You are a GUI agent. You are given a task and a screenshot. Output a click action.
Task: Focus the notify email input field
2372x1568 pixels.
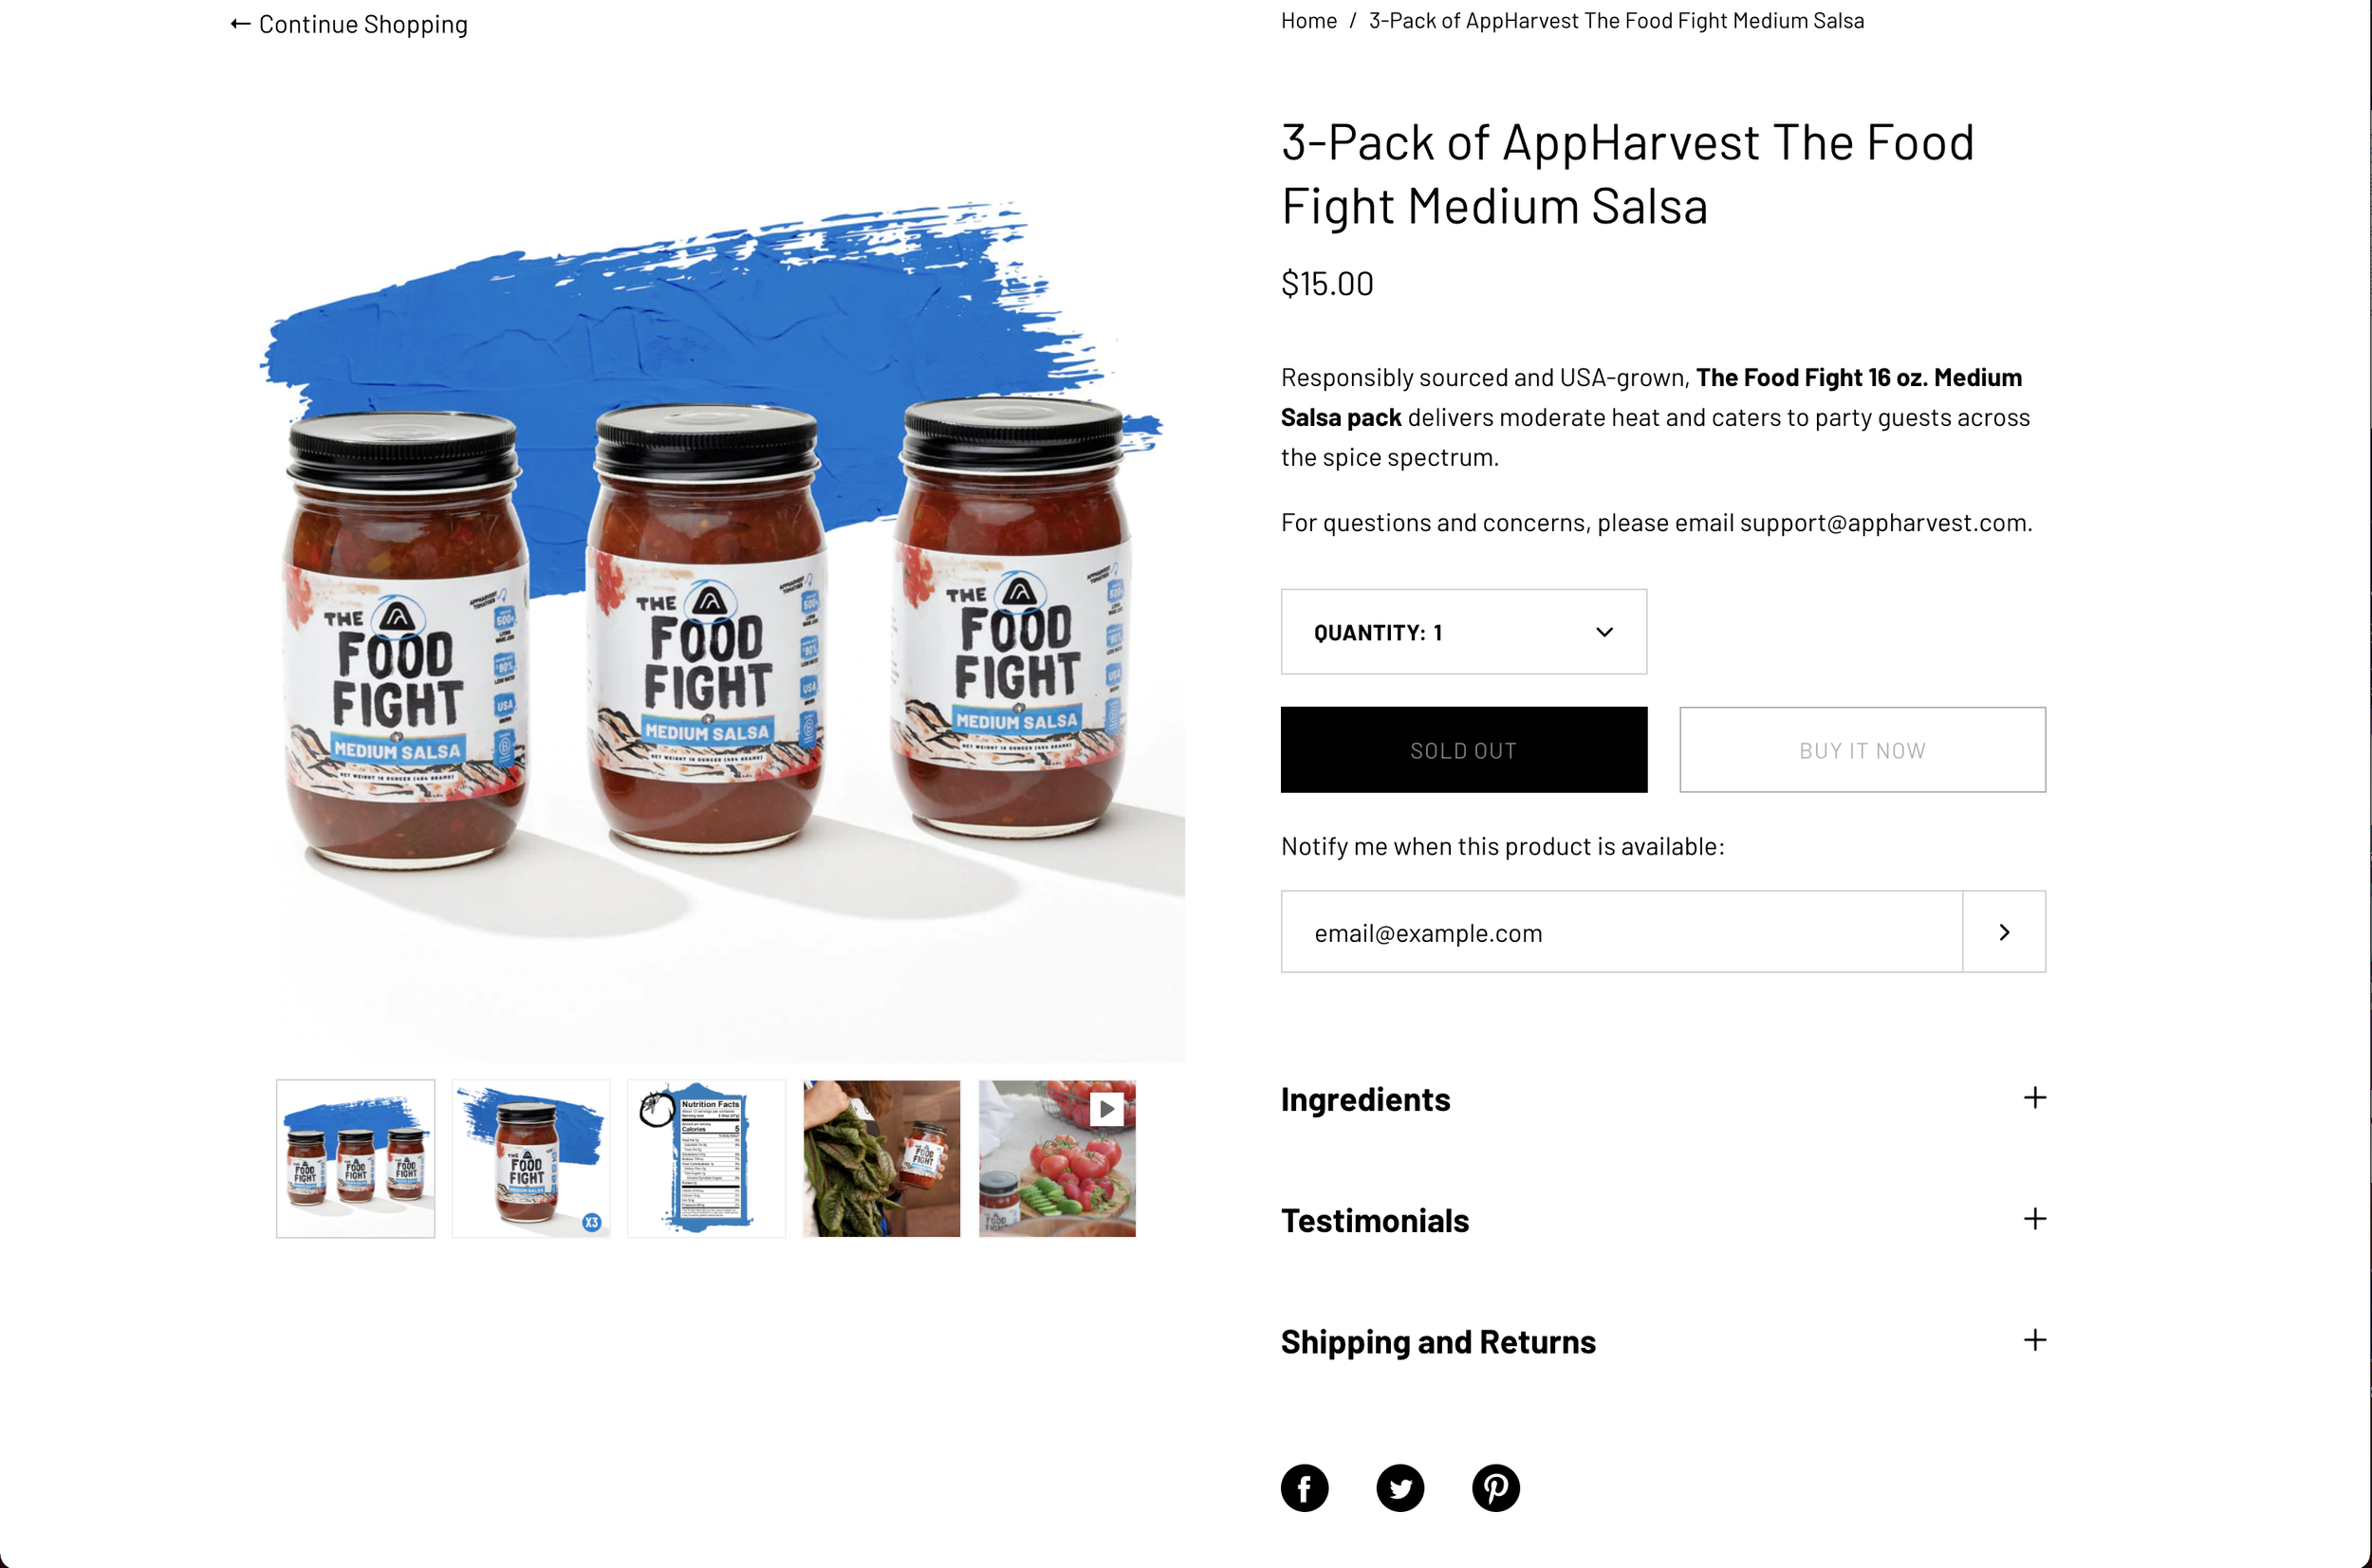coord(1621,932)
